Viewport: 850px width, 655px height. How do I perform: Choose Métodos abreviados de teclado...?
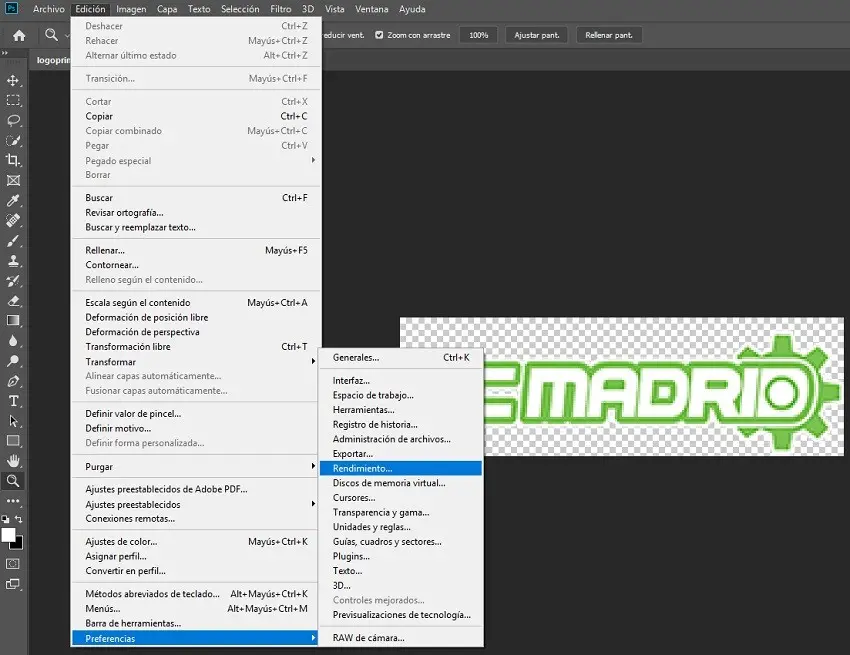[x=195, y=594]
